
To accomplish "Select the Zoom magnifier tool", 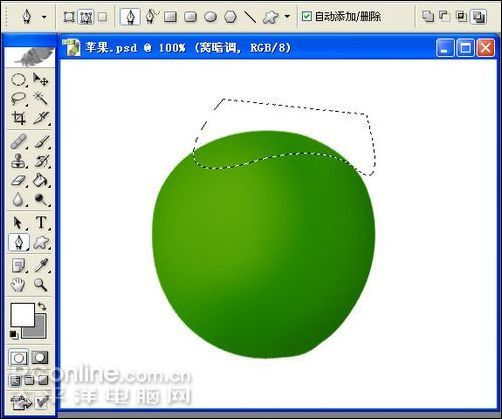I will click(41, 284).
